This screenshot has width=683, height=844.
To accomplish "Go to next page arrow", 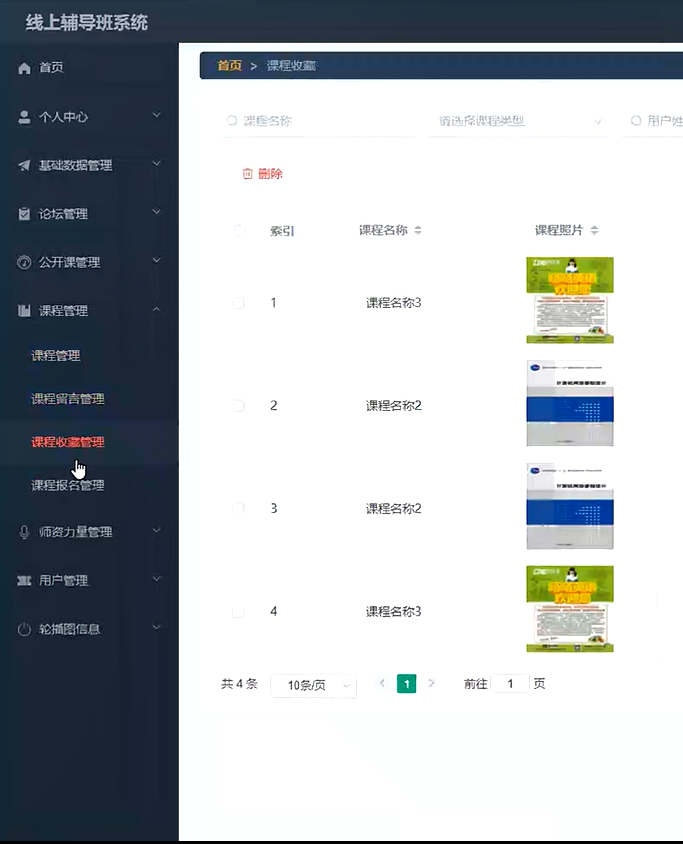I will click(x=431, y=684).
